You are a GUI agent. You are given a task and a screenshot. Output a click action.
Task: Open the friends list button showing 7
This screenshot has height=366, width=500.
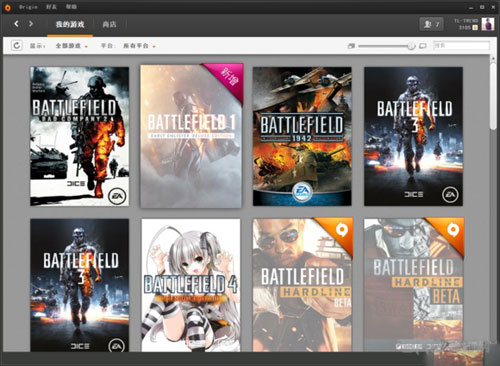click(431, 24)
